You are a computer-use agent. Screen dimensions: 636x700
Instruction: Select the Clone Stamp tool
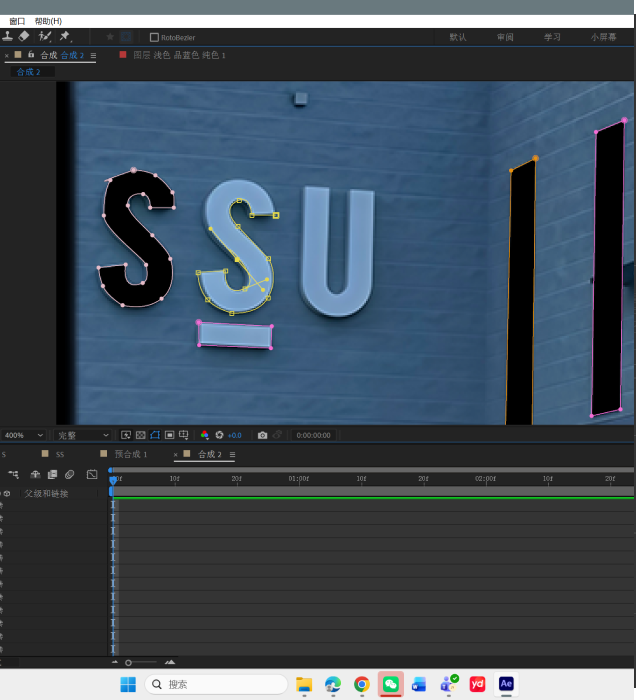(7, 37)
